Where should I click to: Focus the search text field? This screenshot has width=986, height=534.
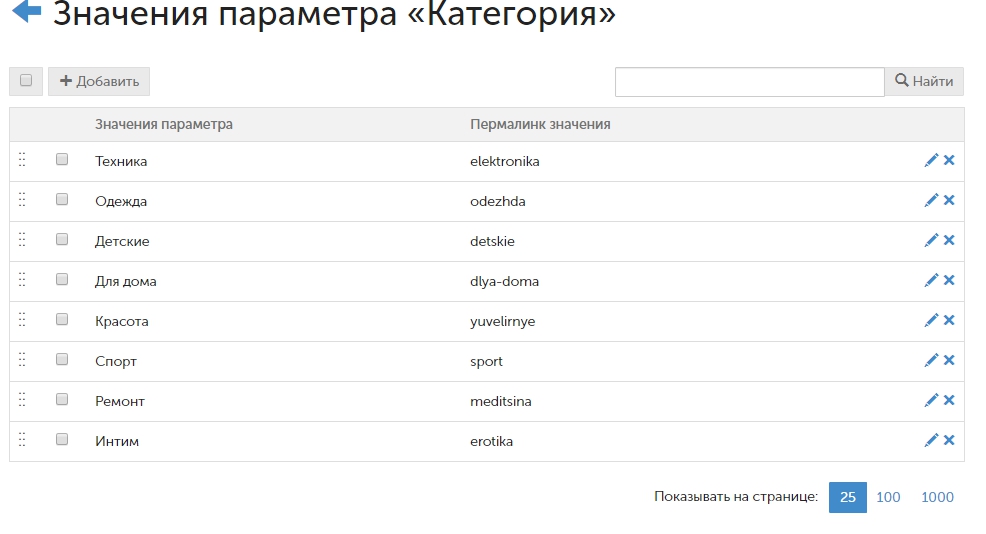click(x=749, y=82)
